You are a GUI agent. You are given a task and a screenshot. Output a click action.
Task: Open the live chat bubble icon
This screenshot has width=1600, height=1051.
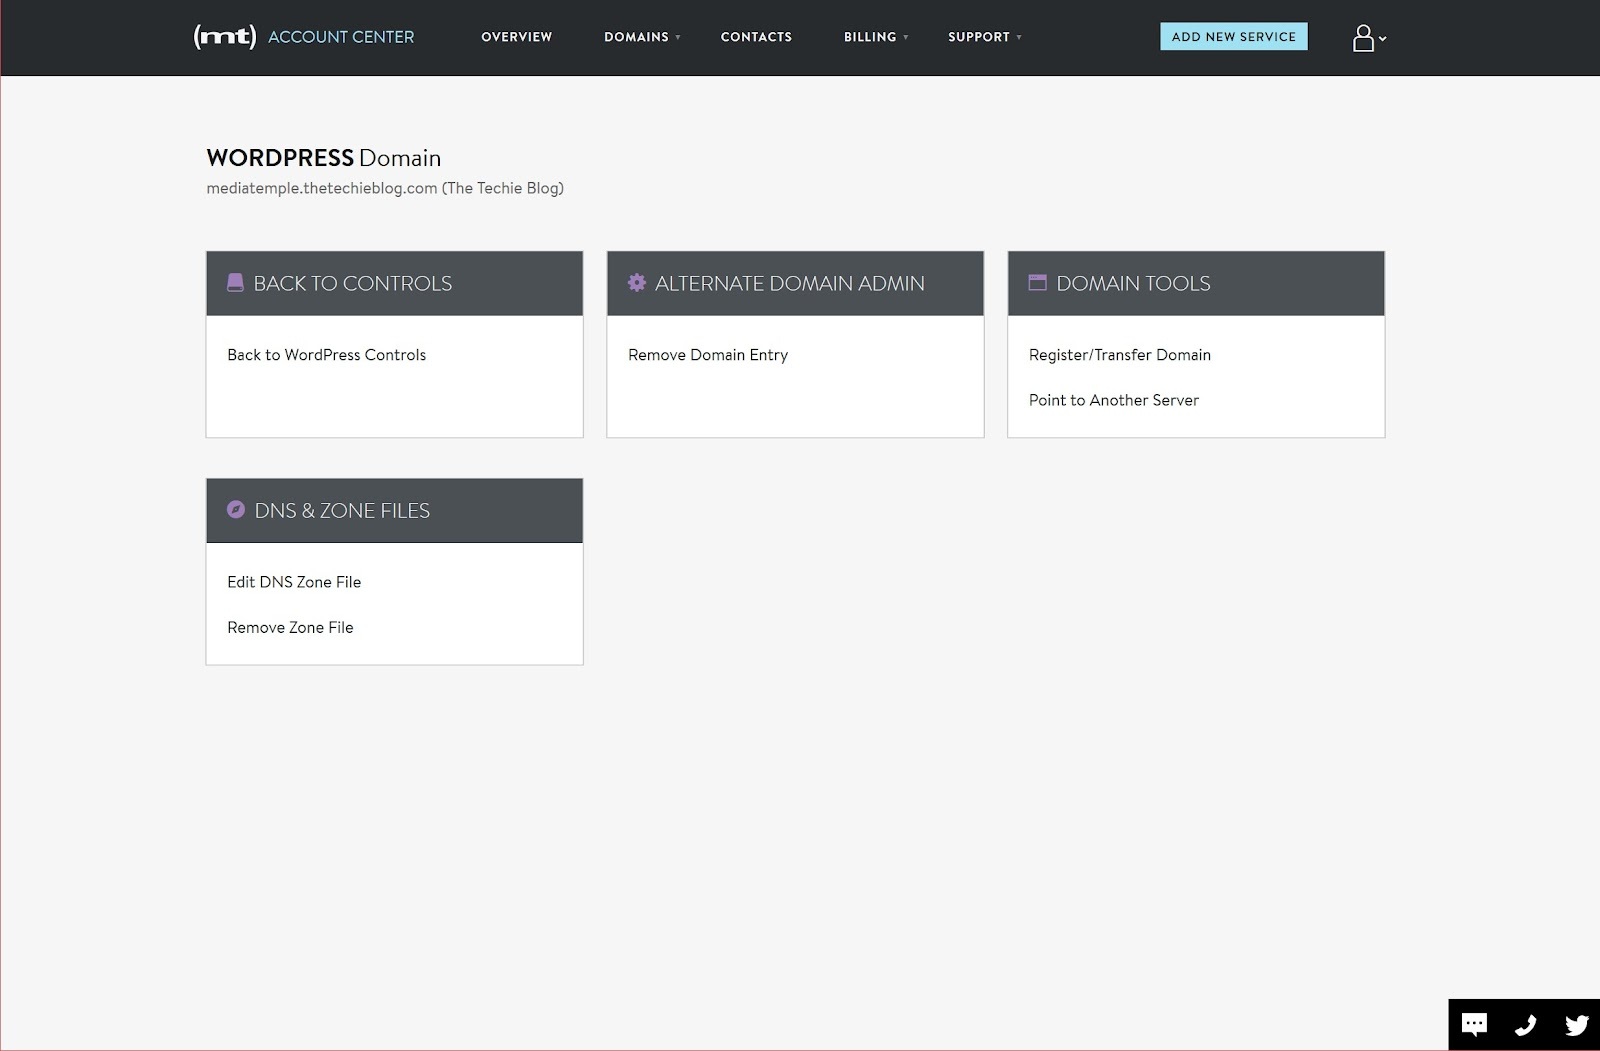click(1474, 1025)
